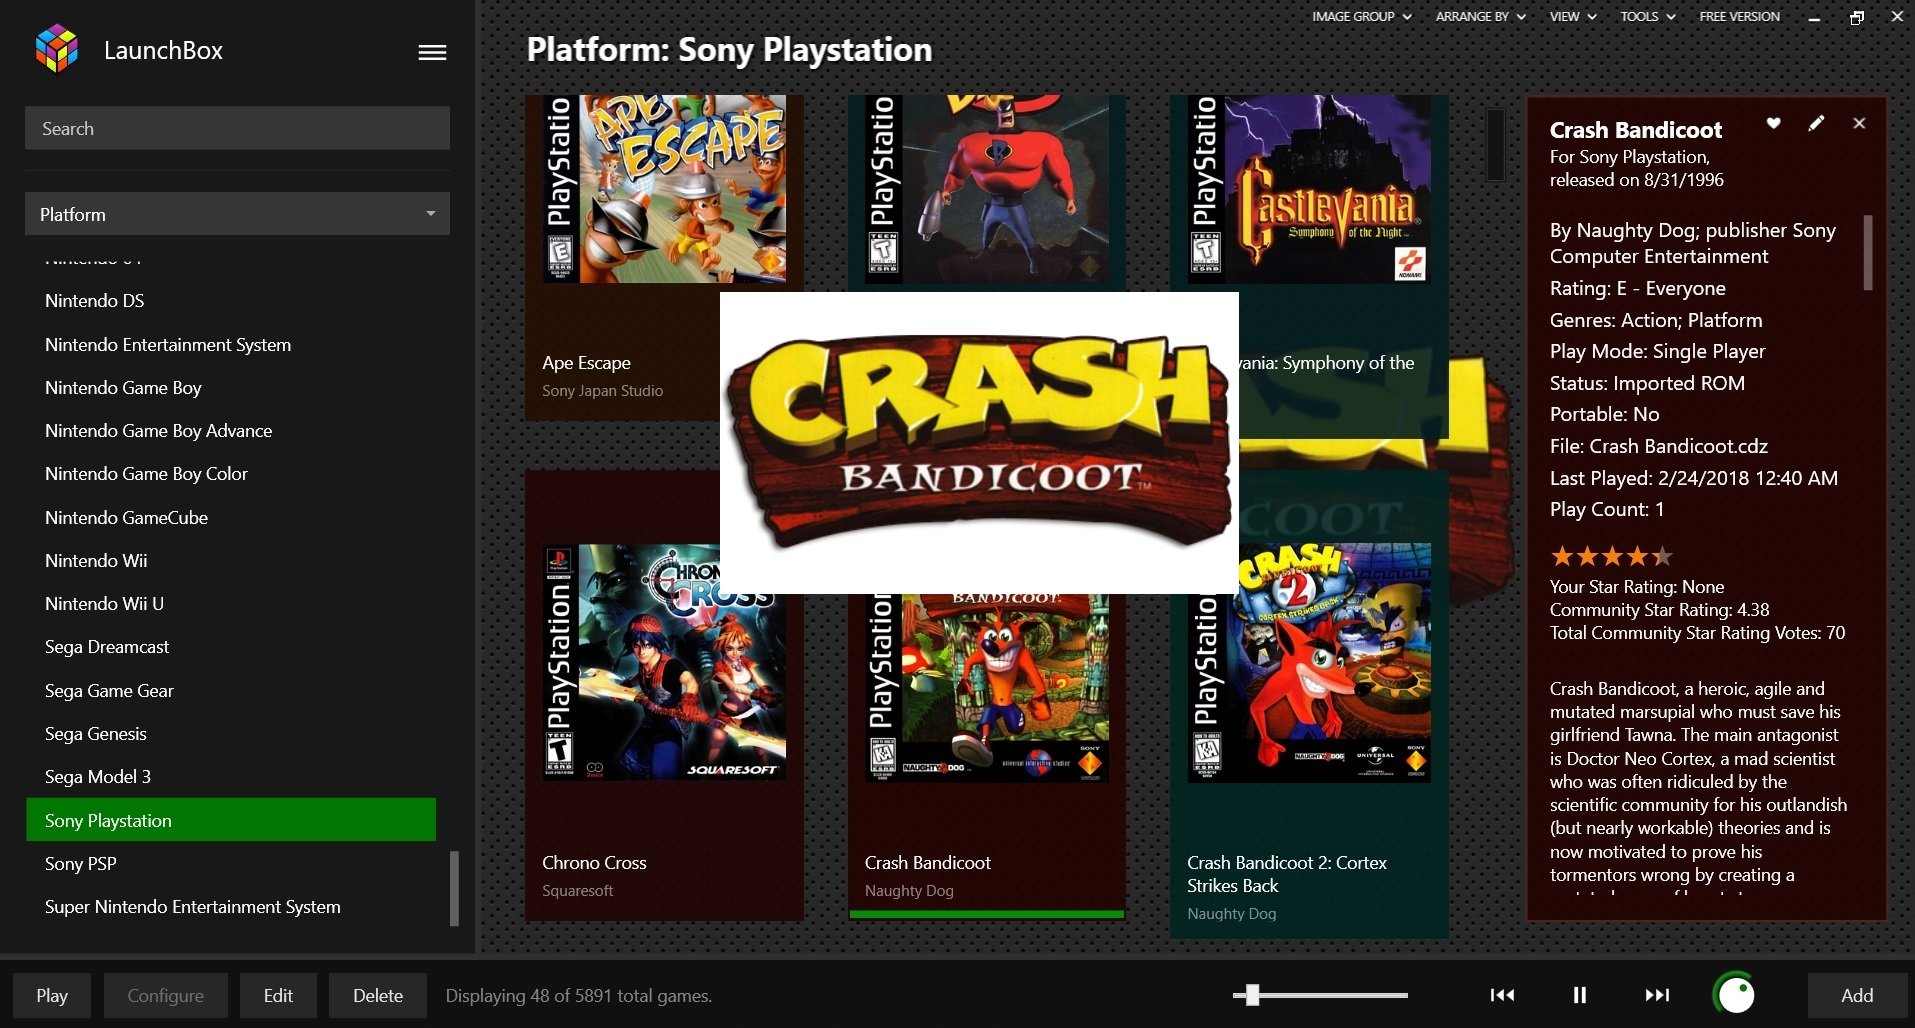Pause the music playback
This screenshot has height=1028, width=1915.
coord(1580,995)
